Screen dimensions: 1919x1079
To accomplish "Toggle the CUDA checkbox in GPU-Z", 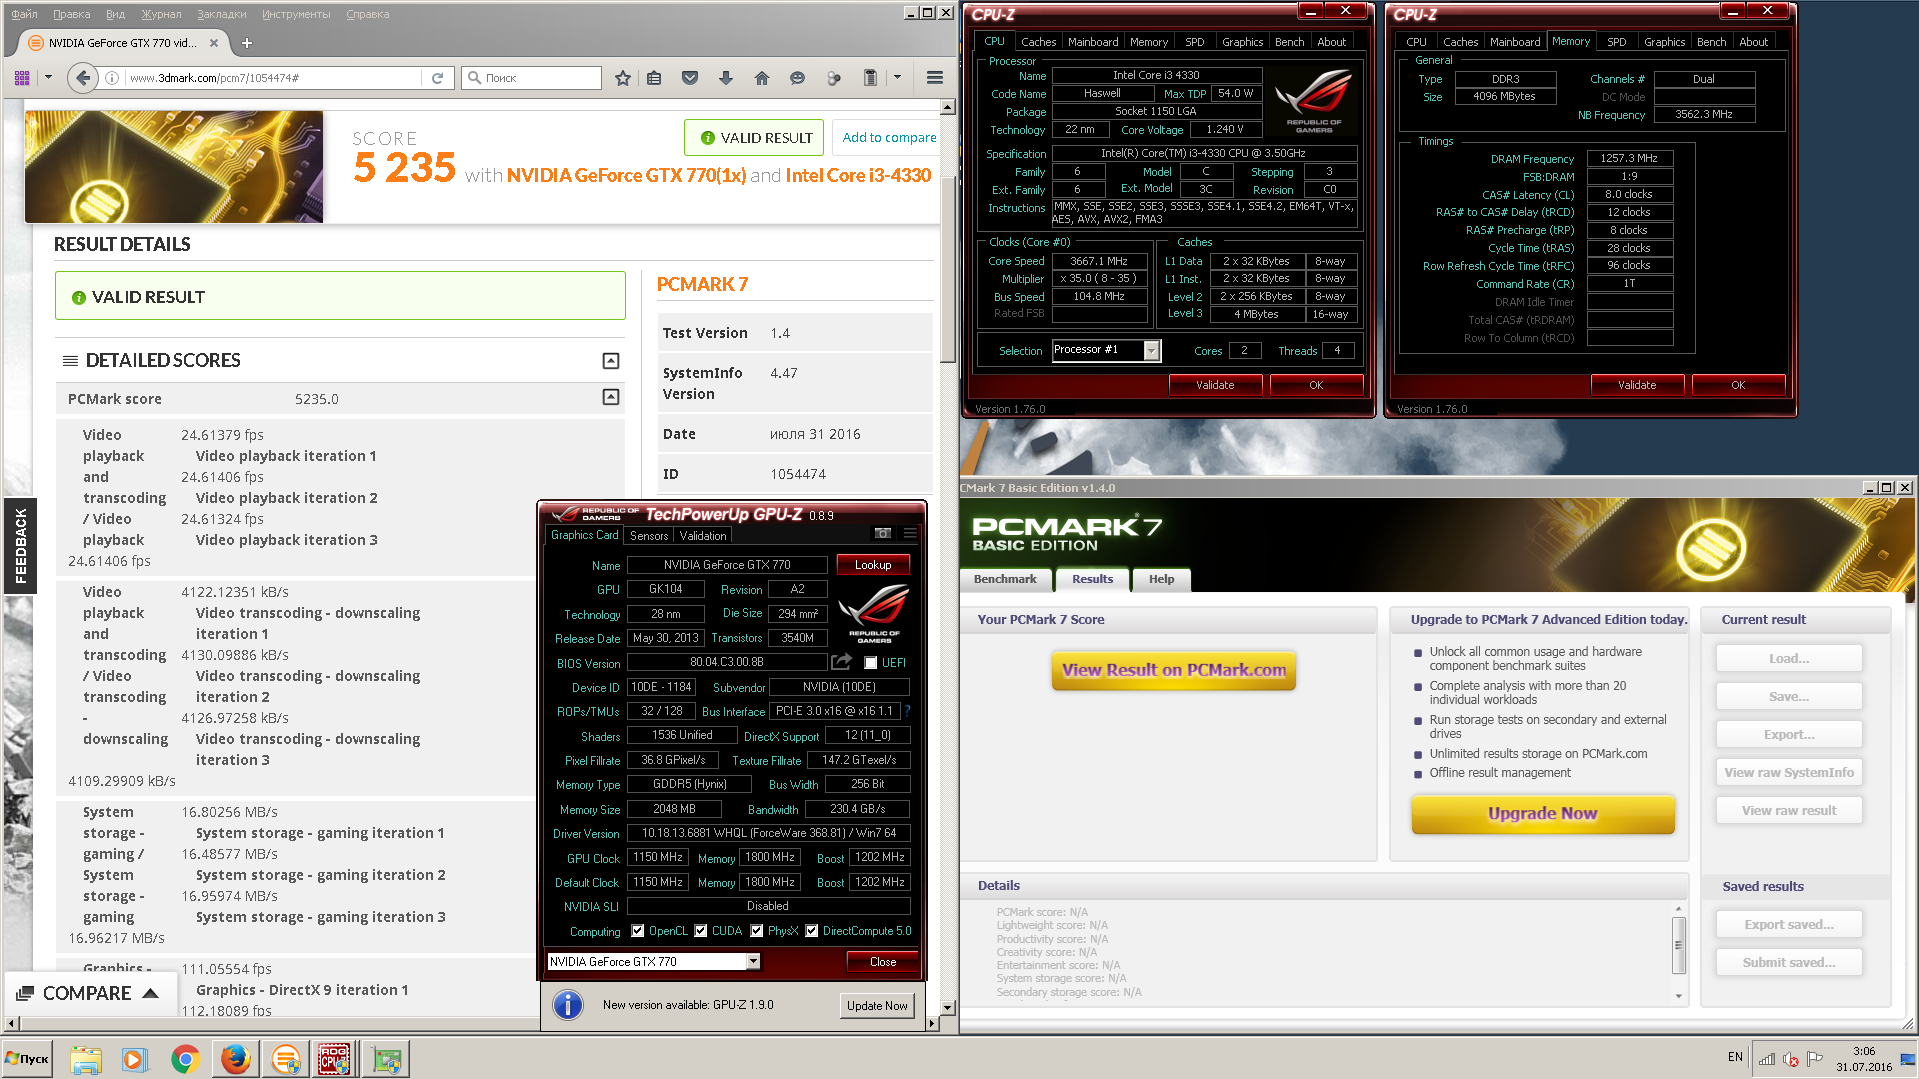I will click(x=701, y=931).
